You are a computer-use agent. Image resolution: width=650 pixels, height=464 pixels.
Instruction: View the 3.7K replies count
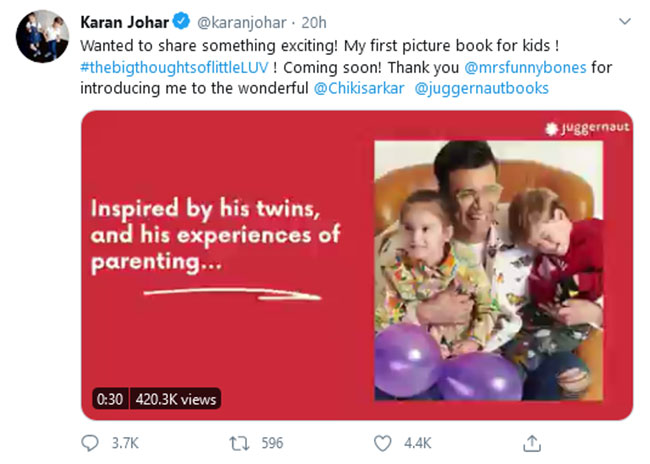(x=126, y=443)
